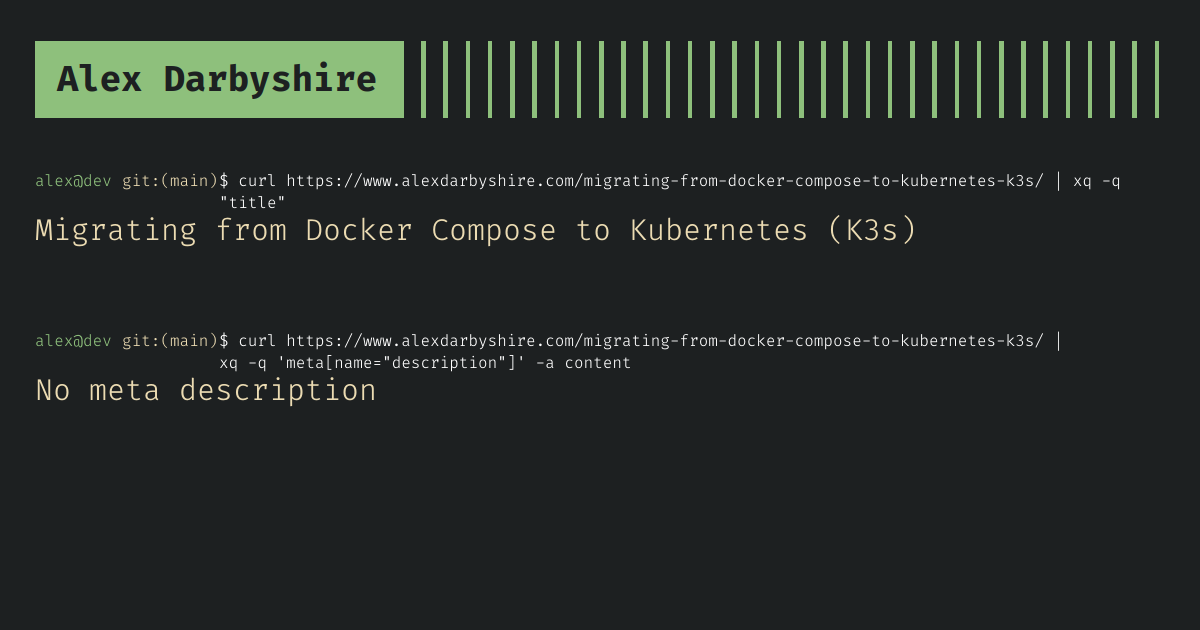The height and width of the screenshot is (630, 1200).
Task: Click the dollar sign prompt symbol
Action: [224, 181]
